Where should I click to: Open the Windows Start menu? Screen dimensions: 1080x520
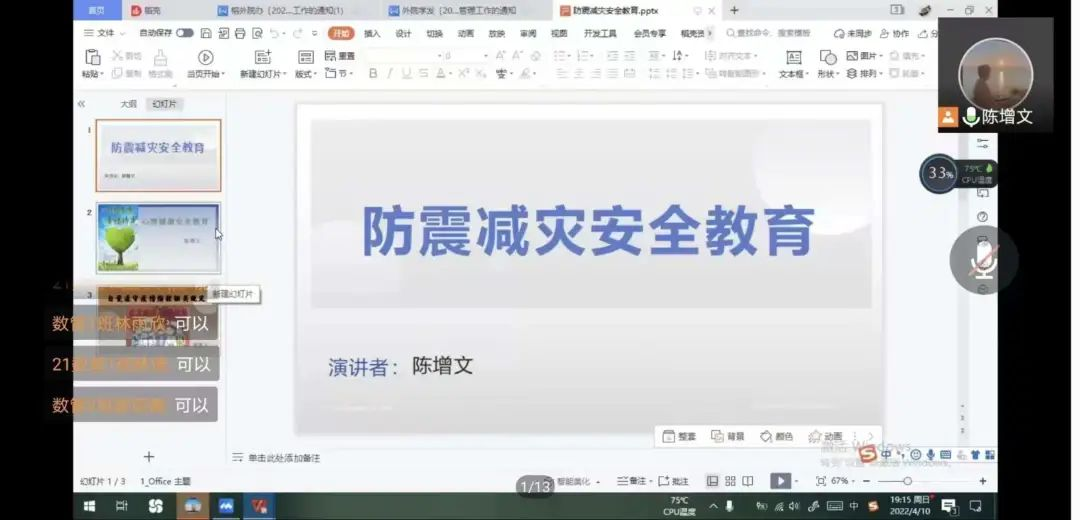point(88,506)
